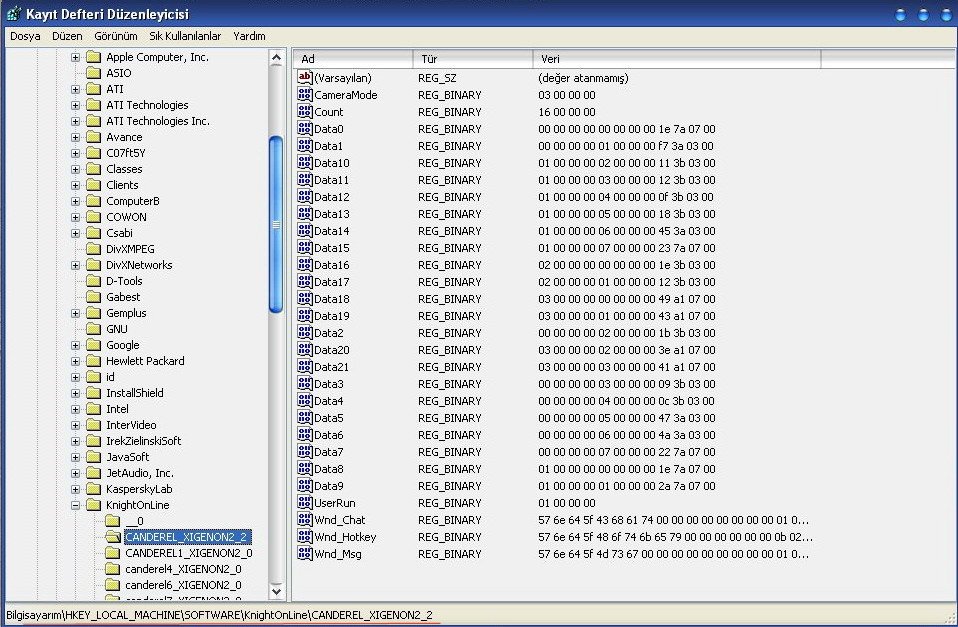Select the Data18 value name
The height and width of the screenshot is (627, 958).
(x=332, y=299)
